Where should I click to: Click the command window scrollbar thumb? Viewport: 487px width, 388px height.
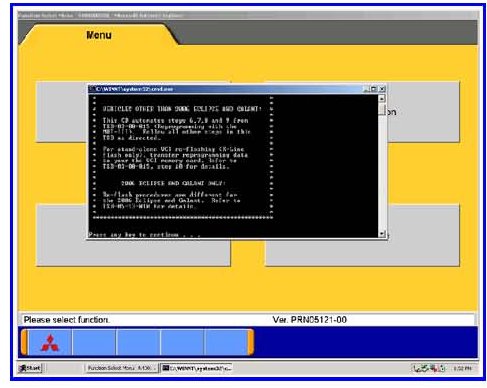tap(382, 110)
